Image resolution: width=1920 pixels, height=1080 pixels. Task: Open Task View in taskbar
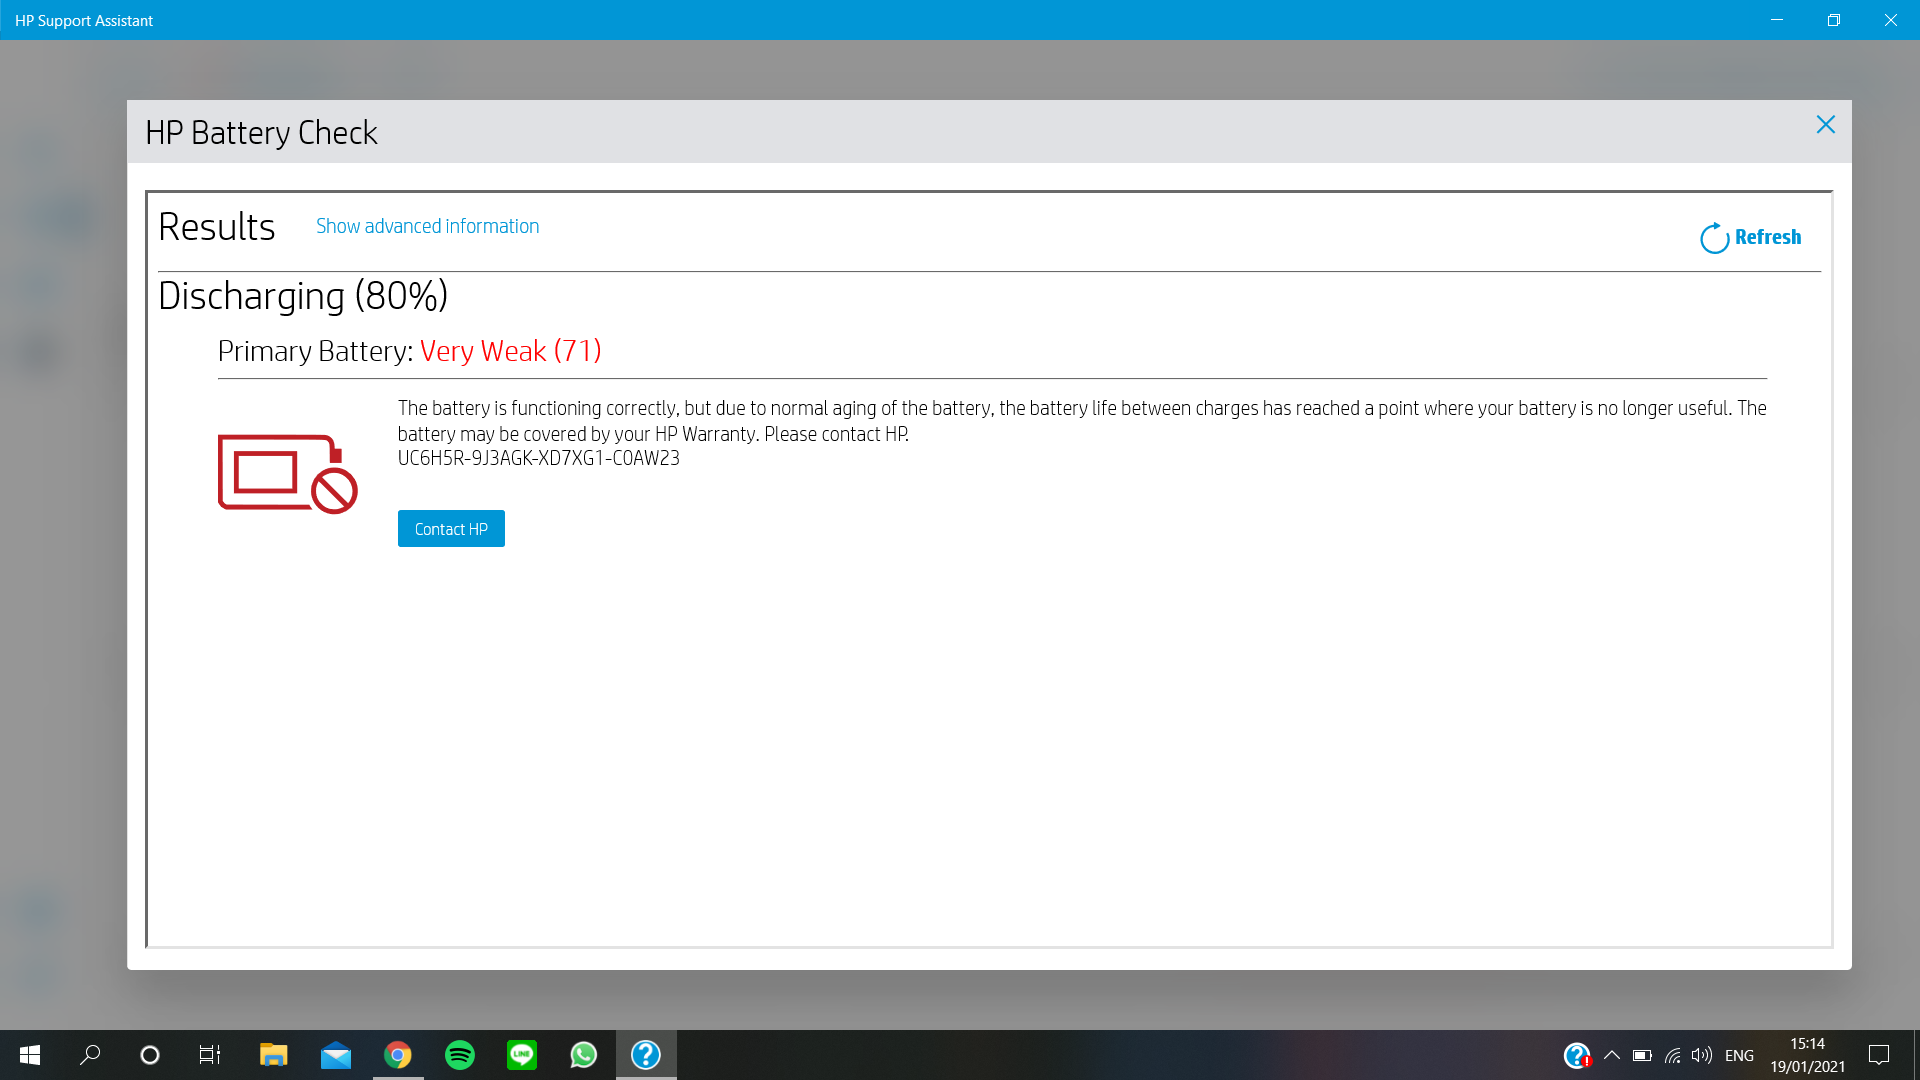pyautogui.click(x=210, y=1055)
